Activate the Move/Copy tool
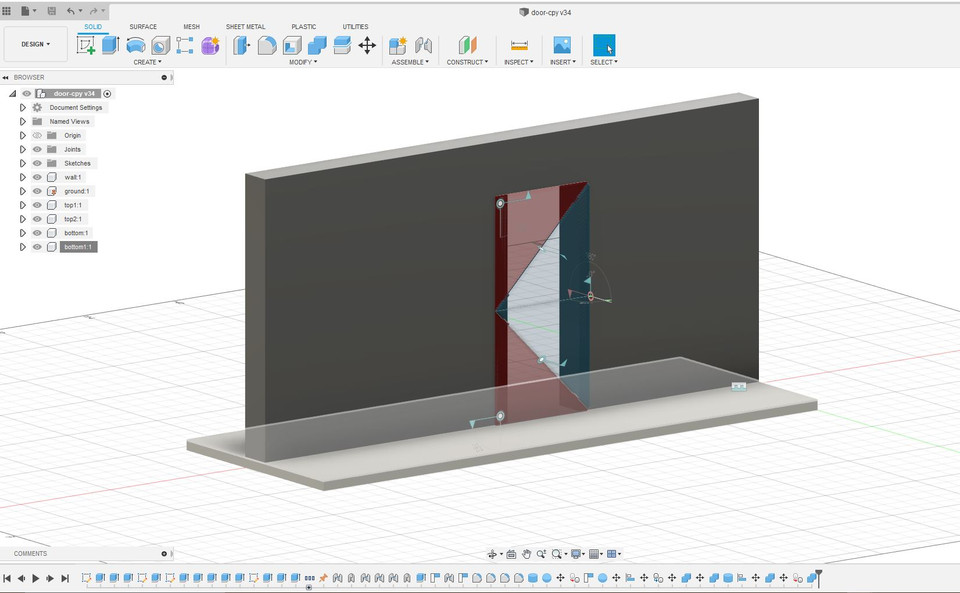This screenshot has height=593, width=960. (367, 45)
